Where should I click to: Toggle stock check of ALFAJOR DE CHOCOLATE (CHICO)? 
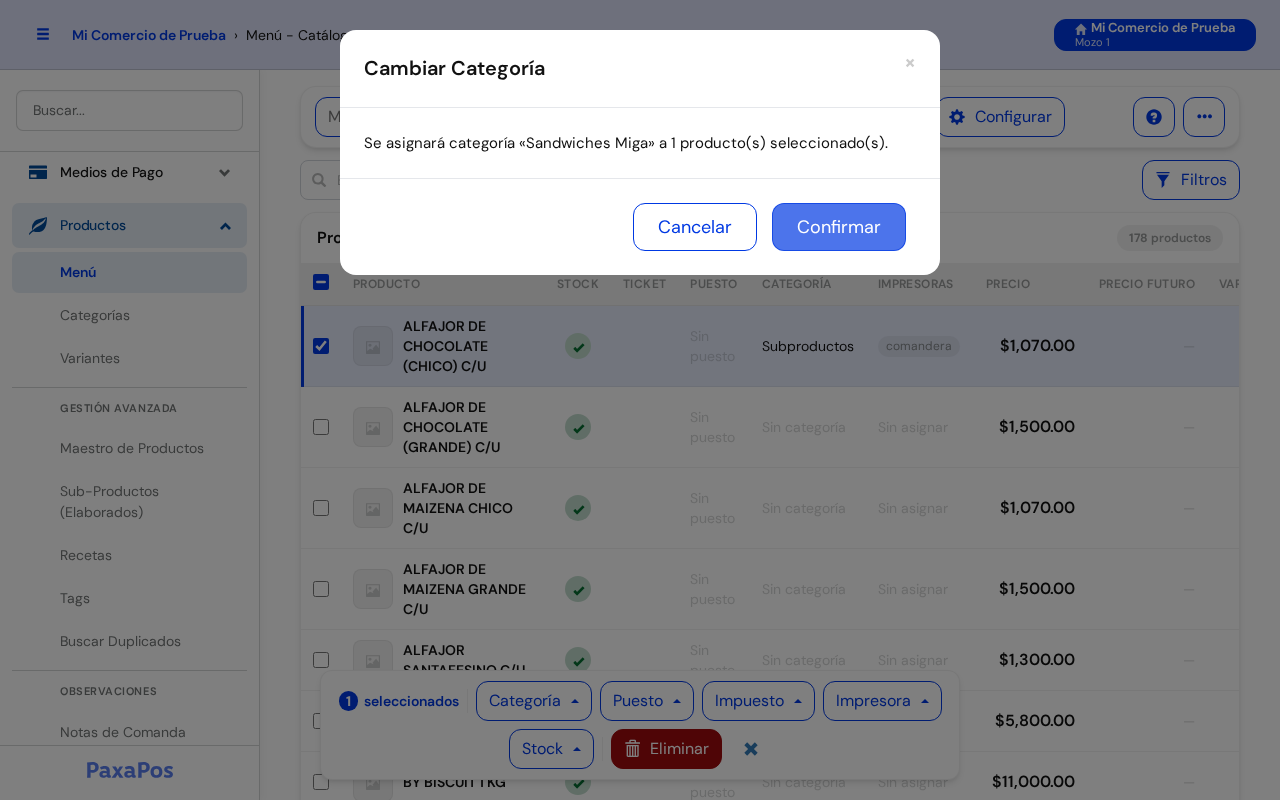coord(578,346)
